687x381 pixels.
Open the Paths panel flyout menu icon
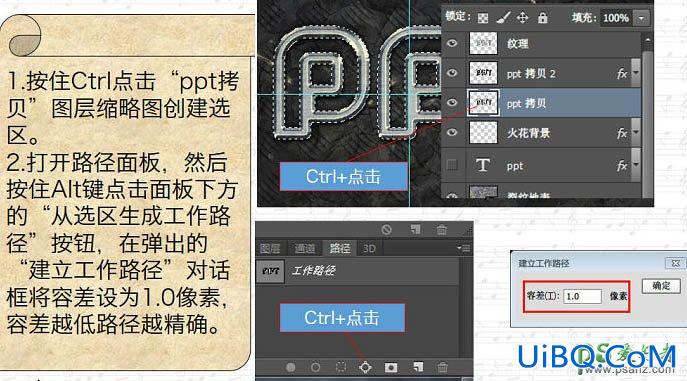464,248
